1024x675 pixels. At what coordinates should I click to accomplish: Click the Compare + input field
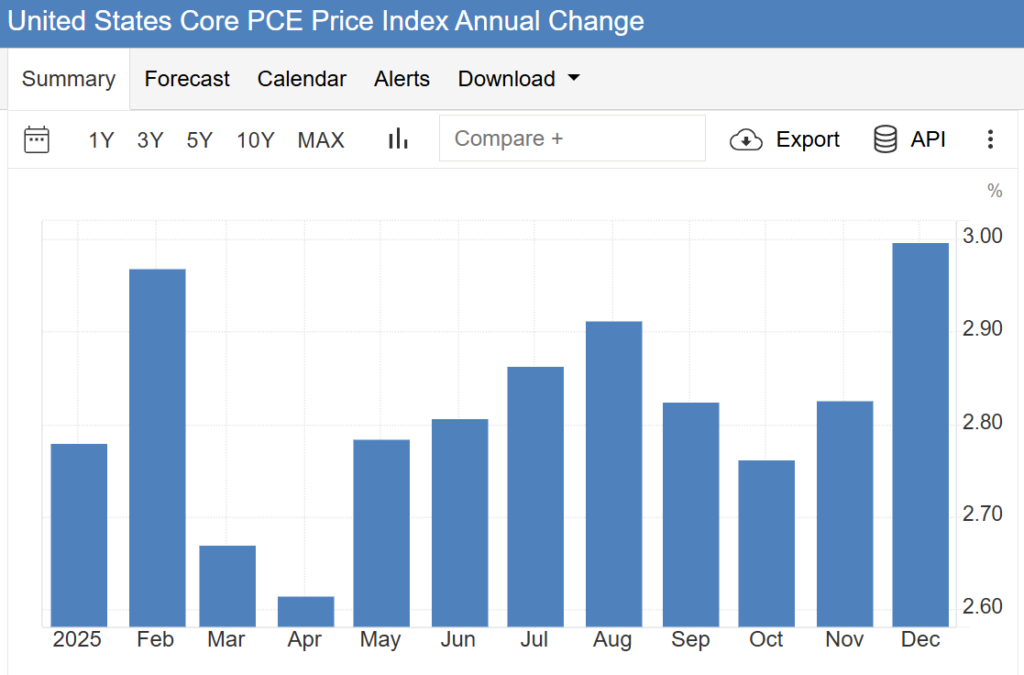571,138
